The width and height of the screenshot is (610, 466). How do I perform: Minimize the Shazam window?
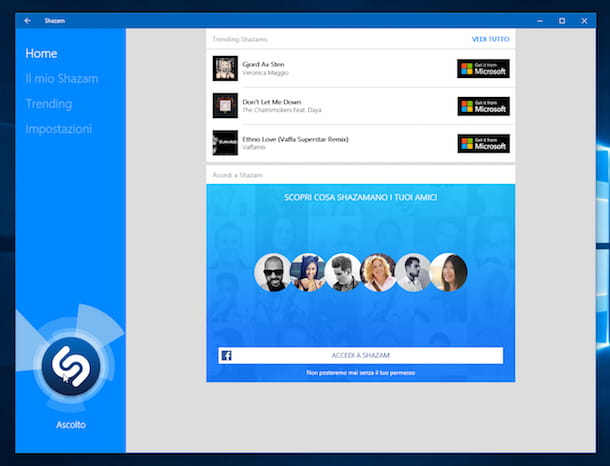[x=540, y=21]
